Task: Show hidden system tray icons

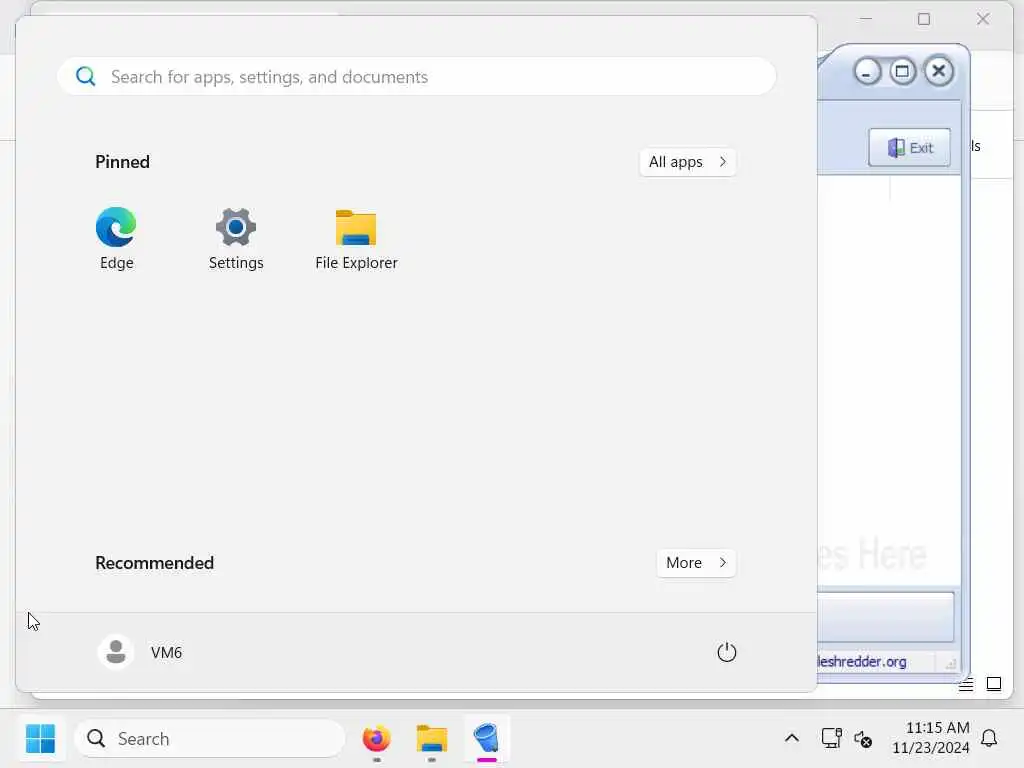Action: (792, 739)
